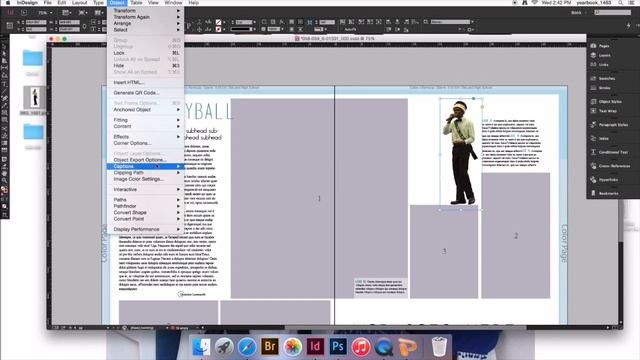This screenshot has height=360, width=640.
Task: Open the File menu
Action: (x=47, y=2)
